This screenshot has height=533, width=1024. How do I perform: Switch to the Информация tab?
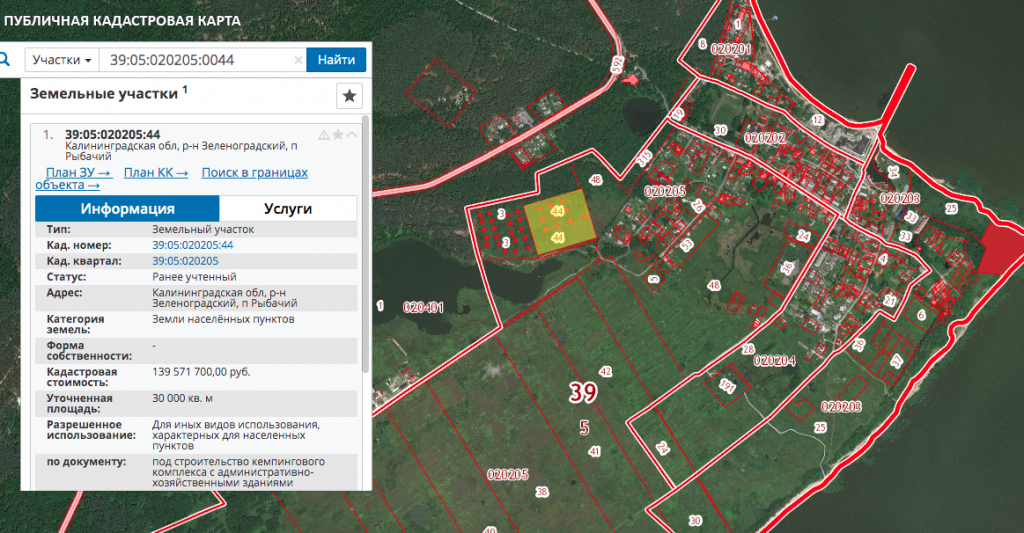click(127, 208)
